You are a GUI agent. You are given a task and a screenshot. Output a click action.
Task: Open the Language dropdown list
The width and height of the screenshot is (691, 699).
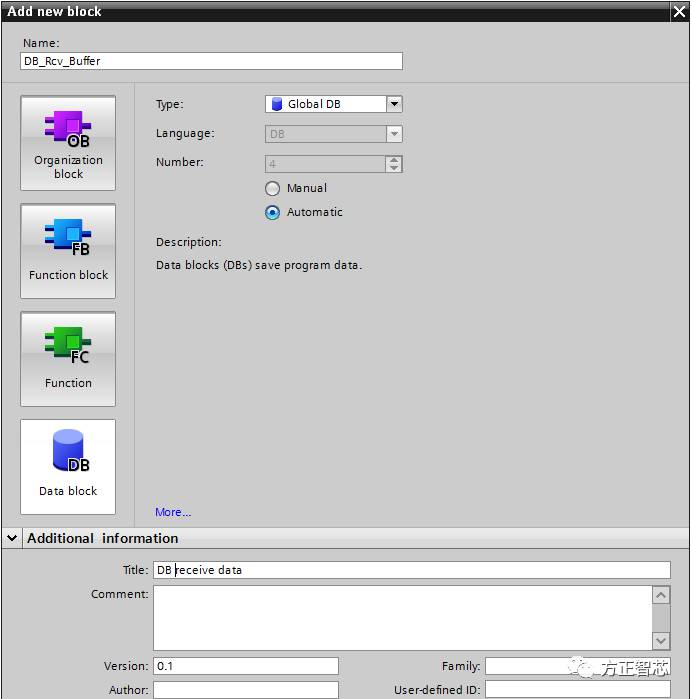coord(394,134)
